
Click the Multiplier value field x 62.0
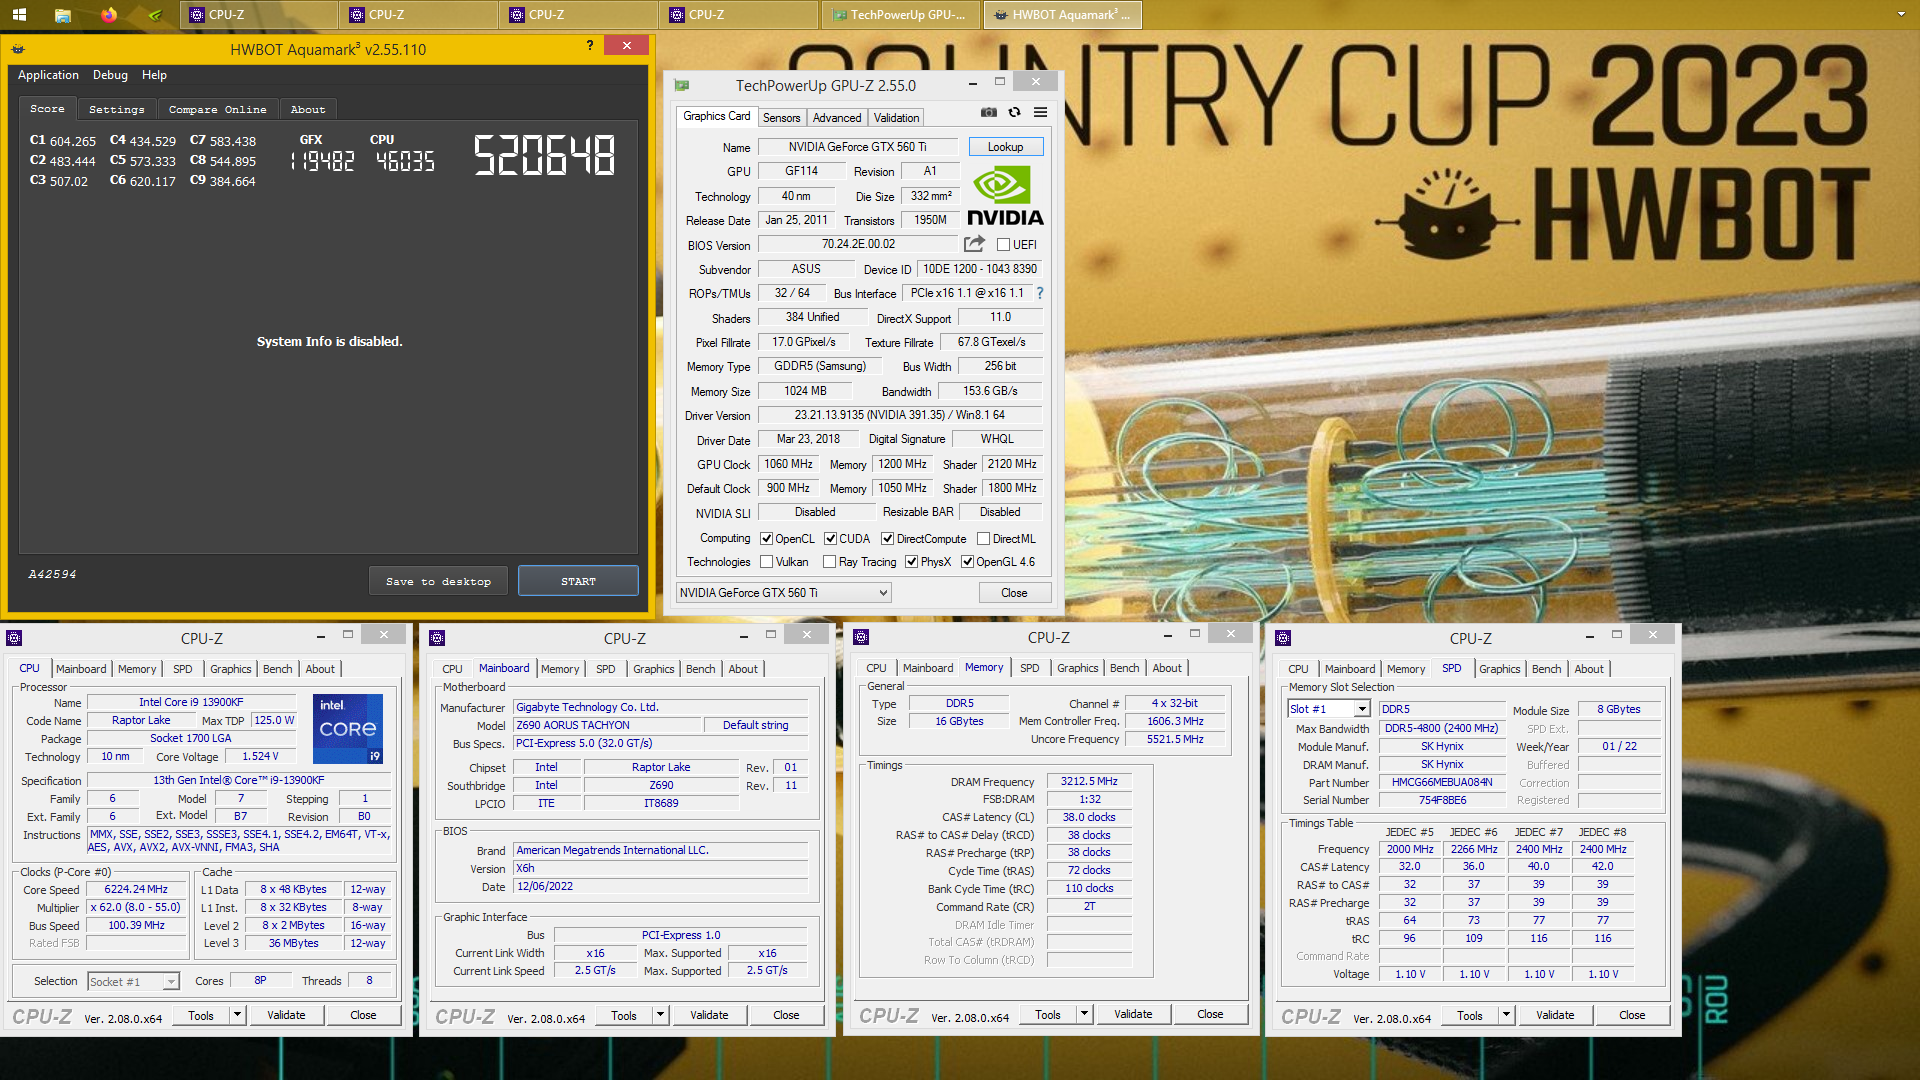(136, 908)
